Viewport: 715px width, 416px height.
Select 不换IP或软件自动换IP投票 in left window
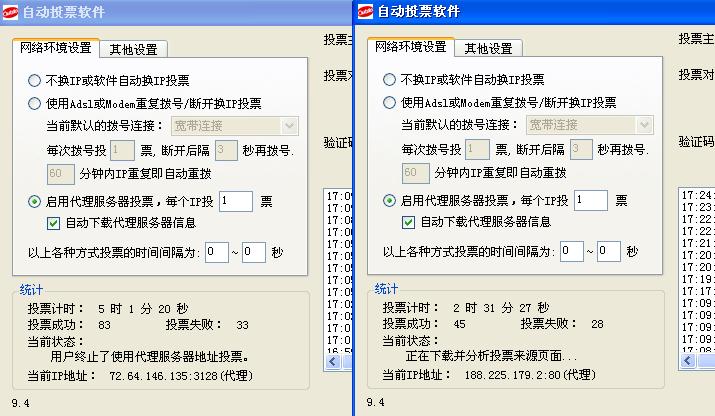(35, 81)
